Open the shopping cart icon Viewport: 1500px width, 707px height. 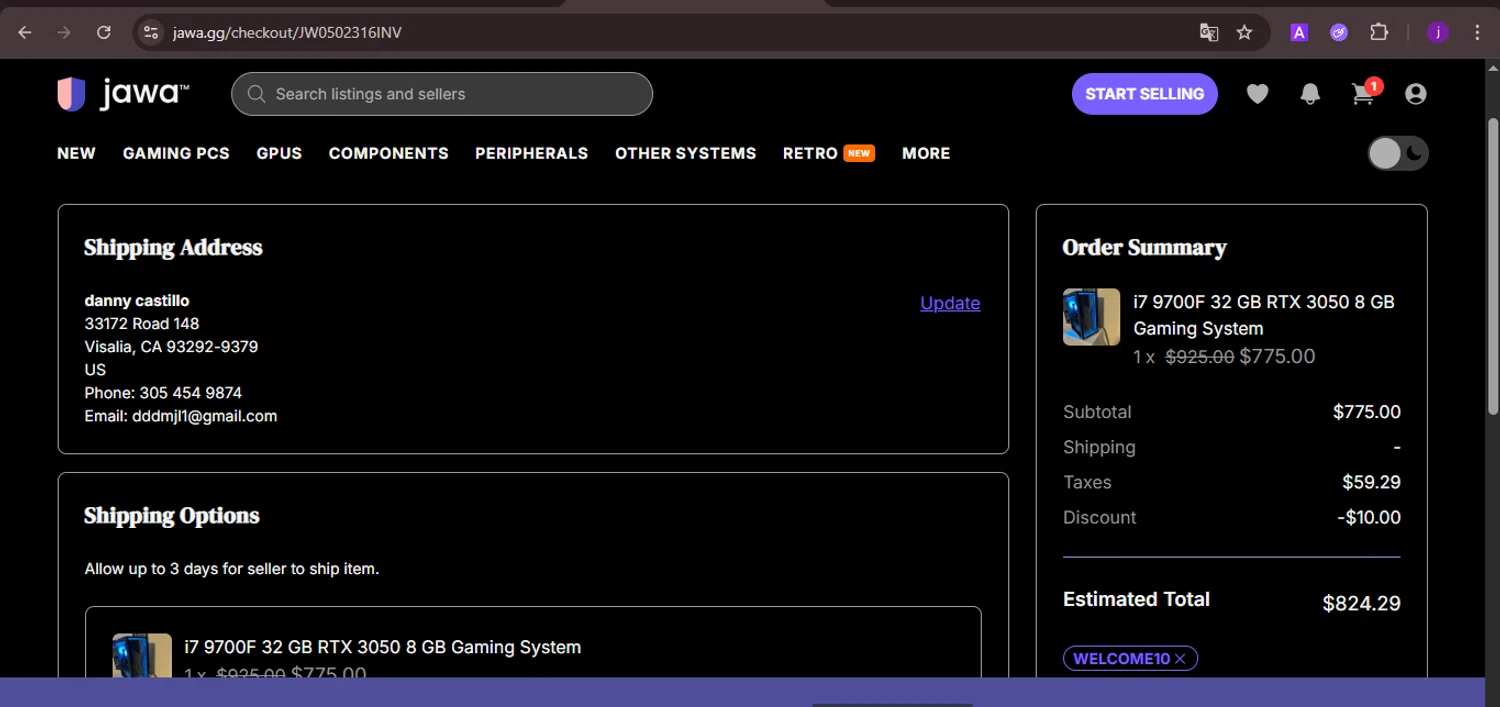click(x=1362, y=94)
